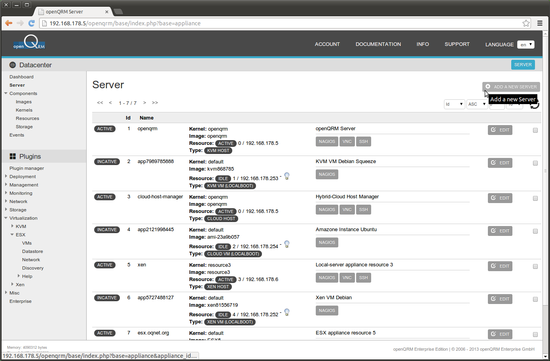Expand the Deployment plugin group
This screenshot has height=361, width=550.
pos(6,176)
